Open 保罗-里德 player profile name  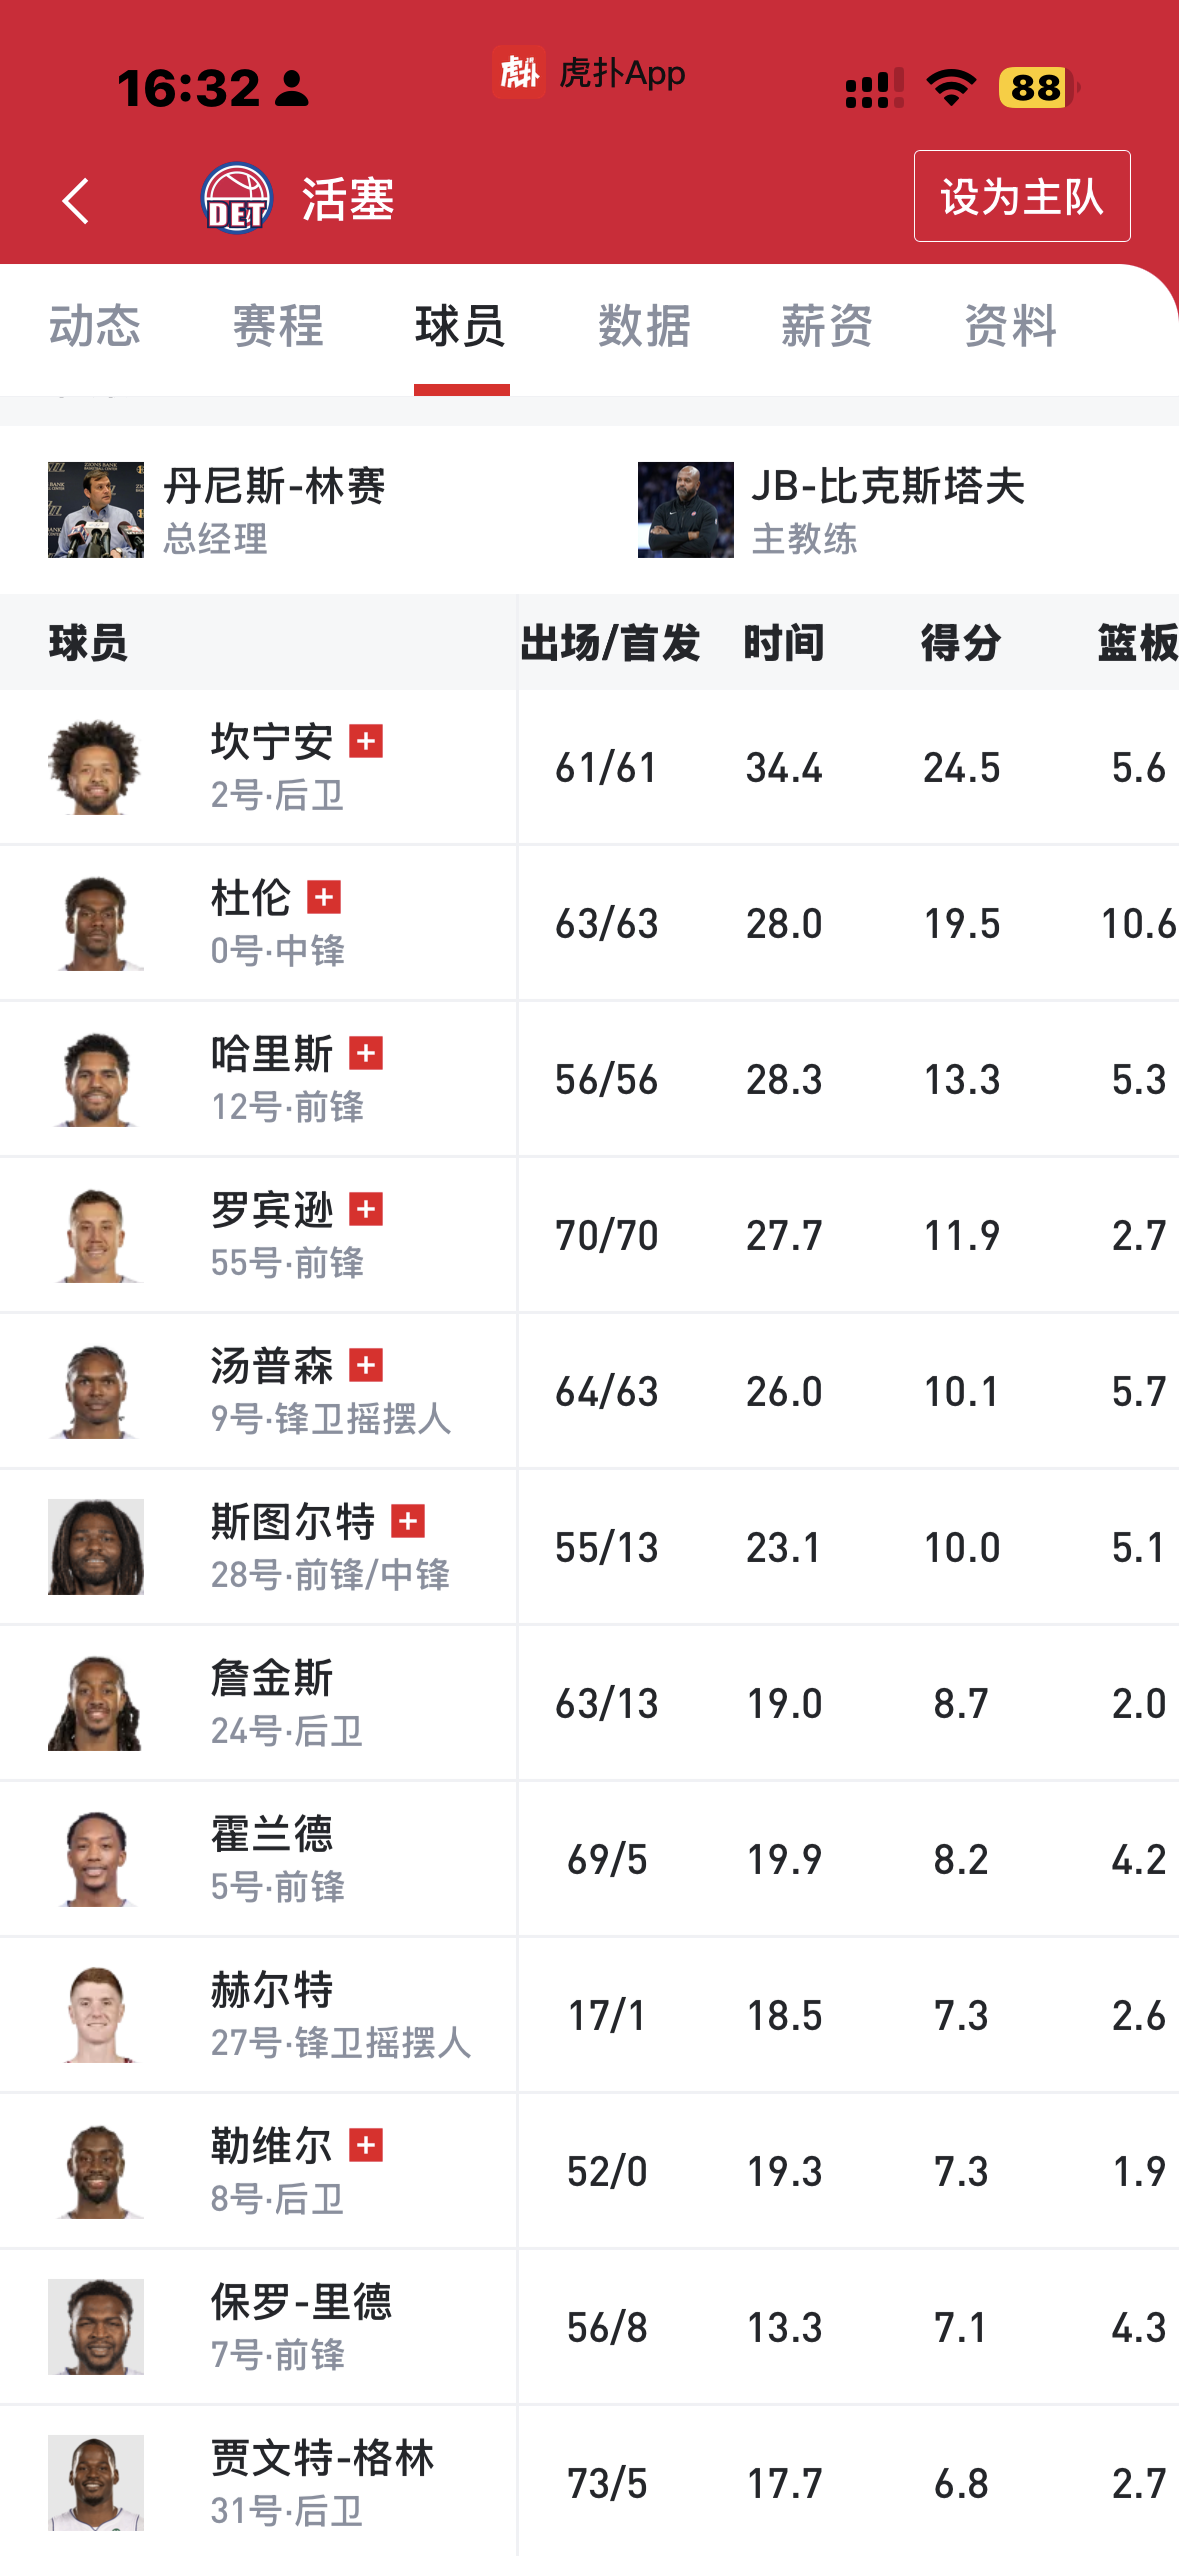(301, 2302)
